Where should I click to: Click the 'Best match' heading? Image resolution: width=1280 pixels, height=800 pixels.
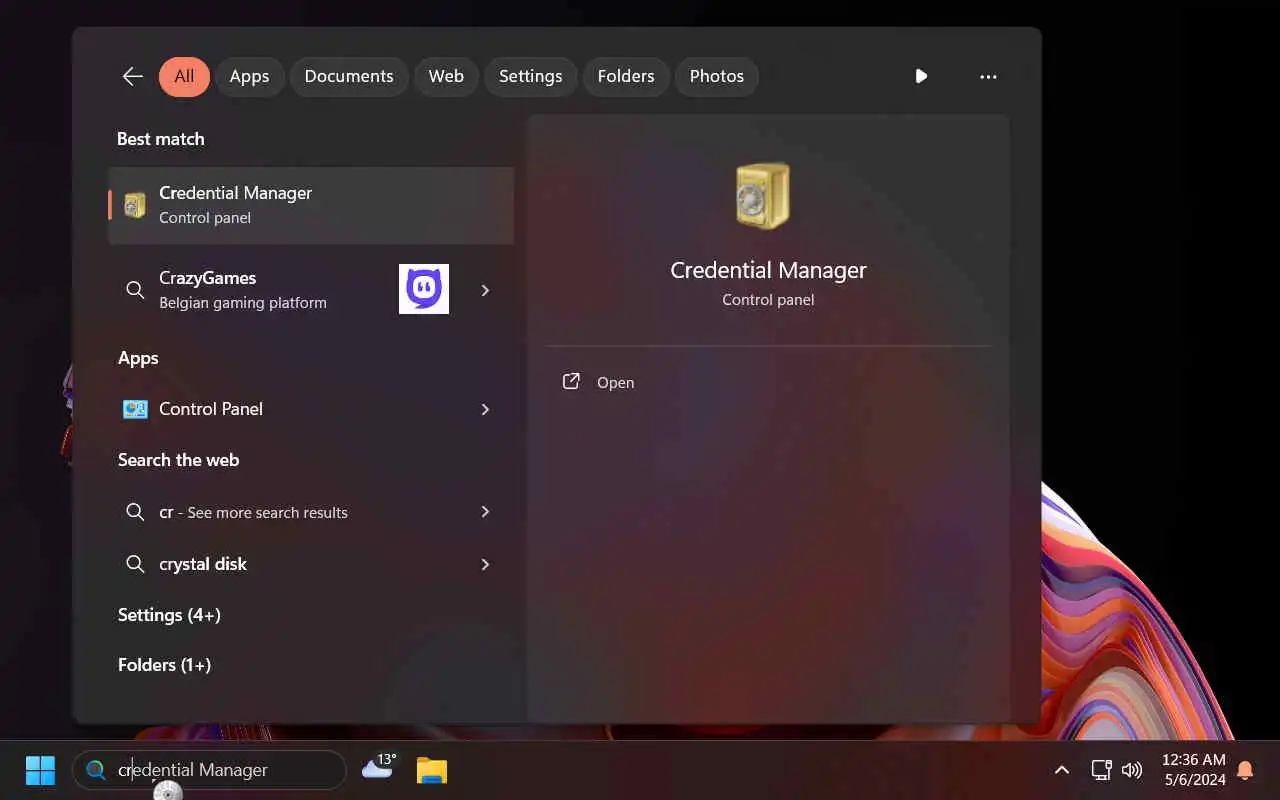point(160,139)
